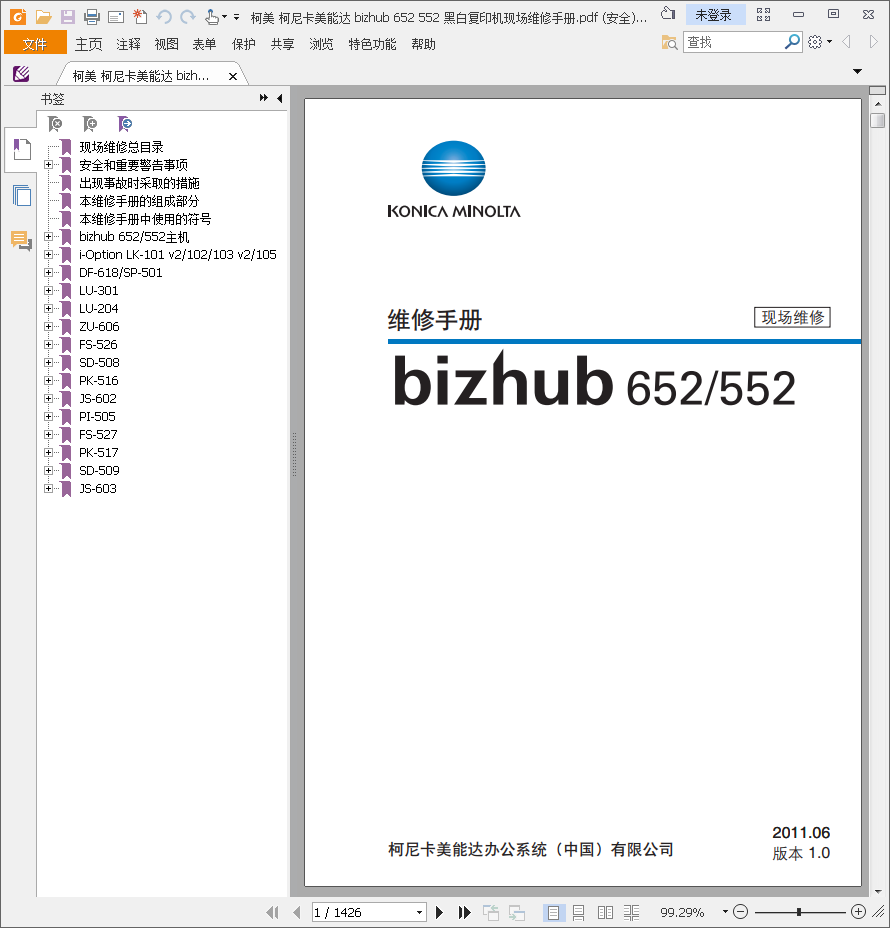The image size is (890, 928).
Task: Select the 本维修手册中使用的符号 bookmark
Action: [145, 219]
